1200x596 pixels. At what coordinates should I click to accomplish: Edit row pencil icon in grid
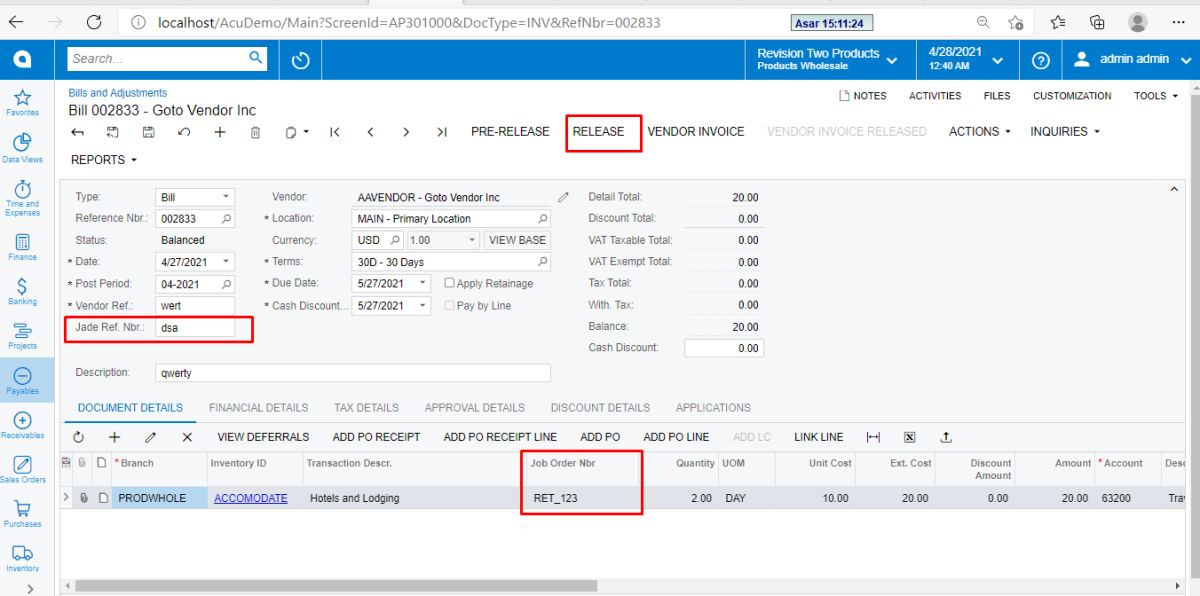click(x=151, y=437)
